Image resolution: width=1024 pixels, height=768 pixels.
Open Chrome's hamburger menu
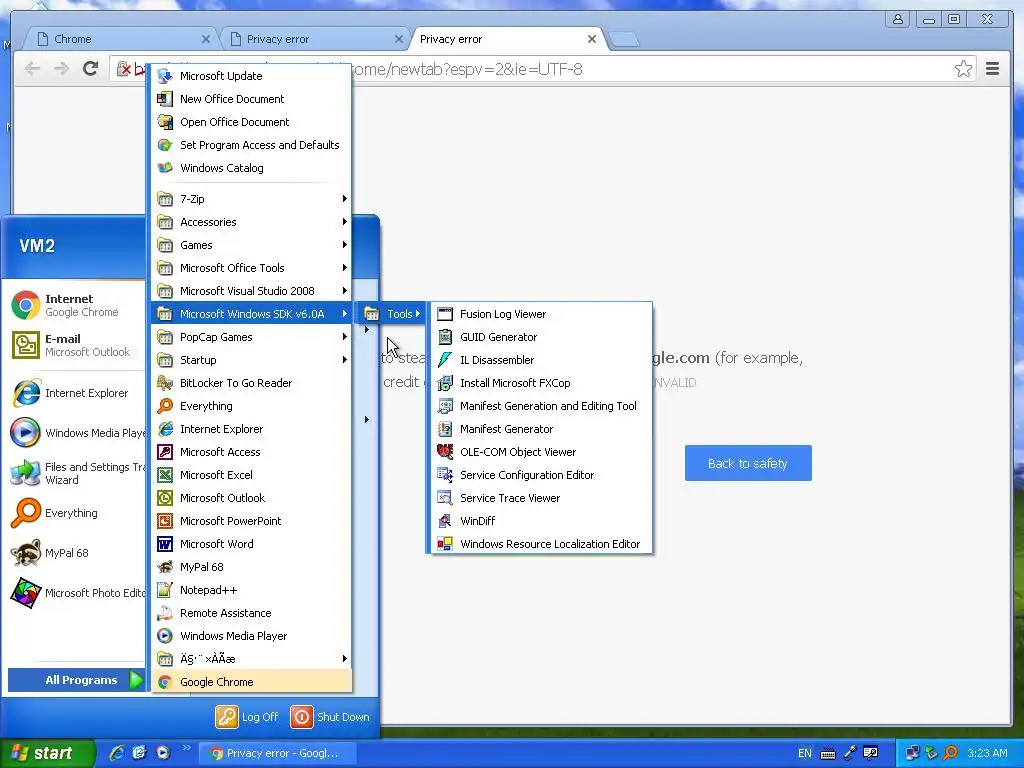(992, 69)
